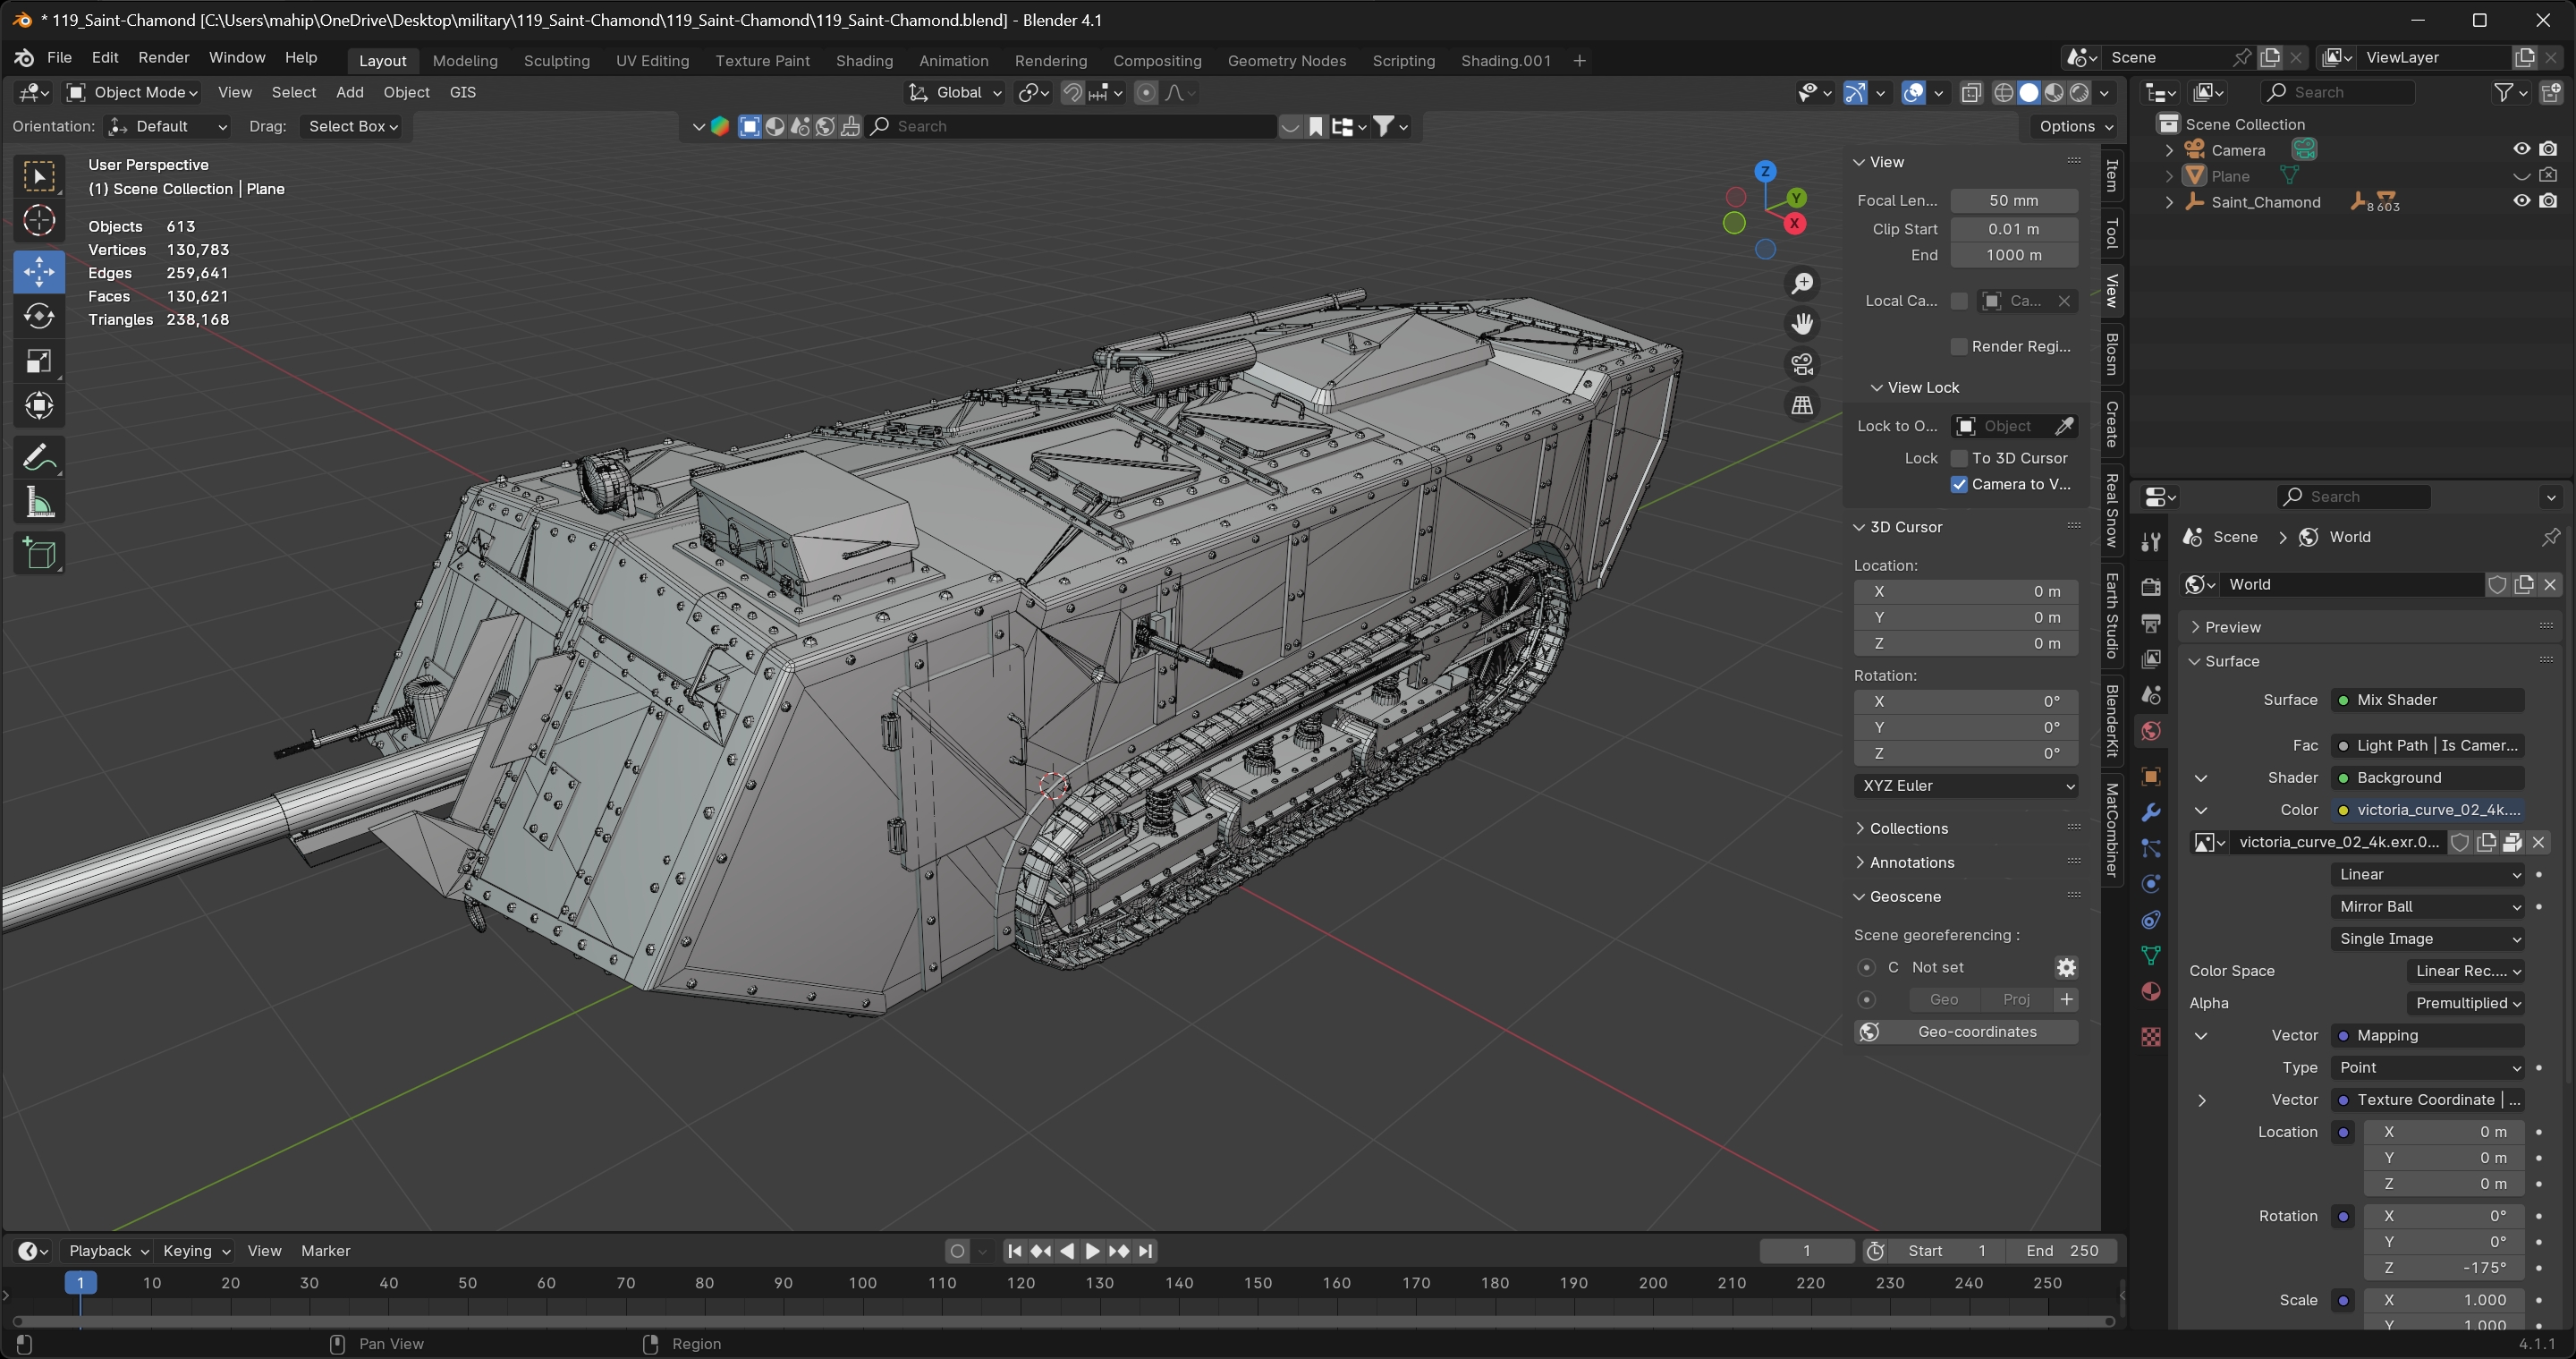Image resolution: width=2576 pixels, height=1359 pixels.
Task: Select the Scale tool
Action: click(x=39, y=361)
